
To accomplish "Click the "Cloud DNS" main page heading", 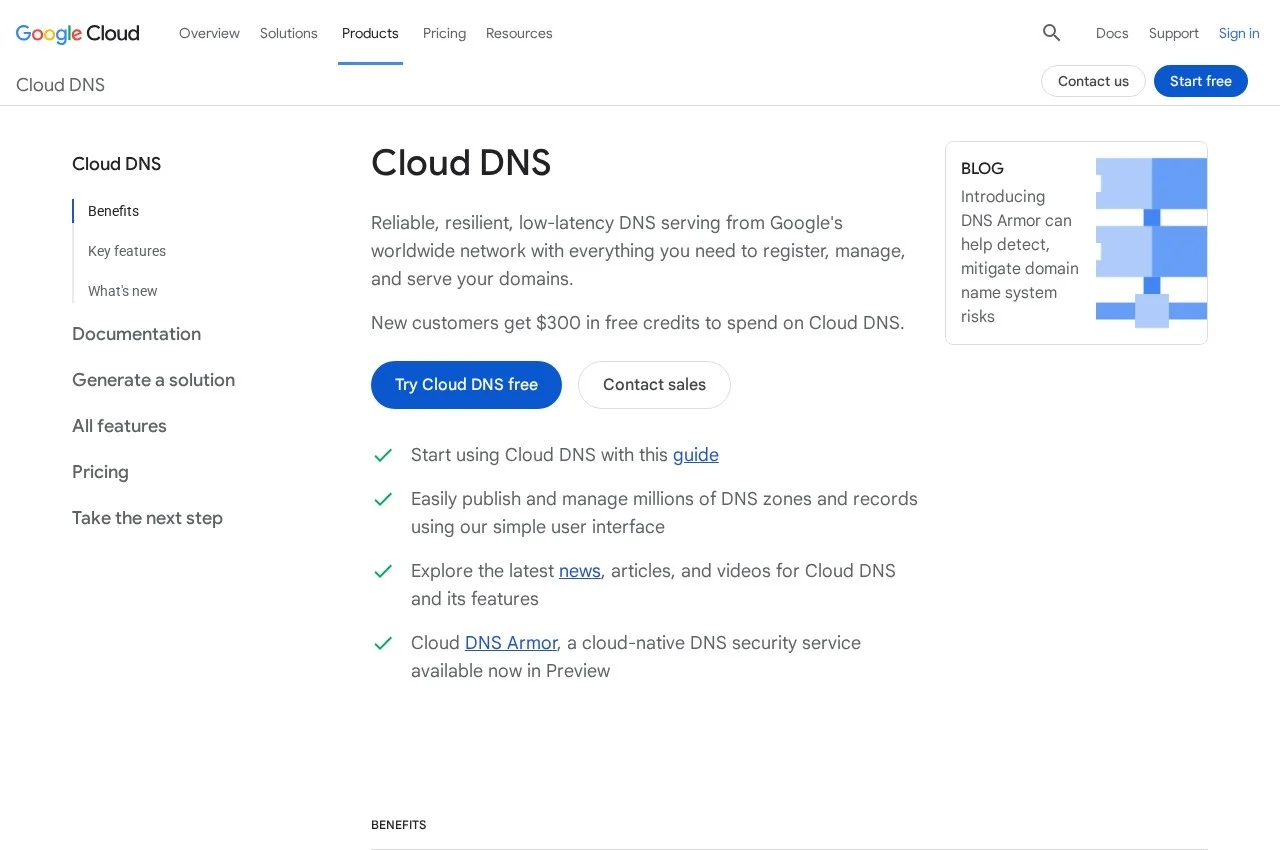I will (461, 163).
